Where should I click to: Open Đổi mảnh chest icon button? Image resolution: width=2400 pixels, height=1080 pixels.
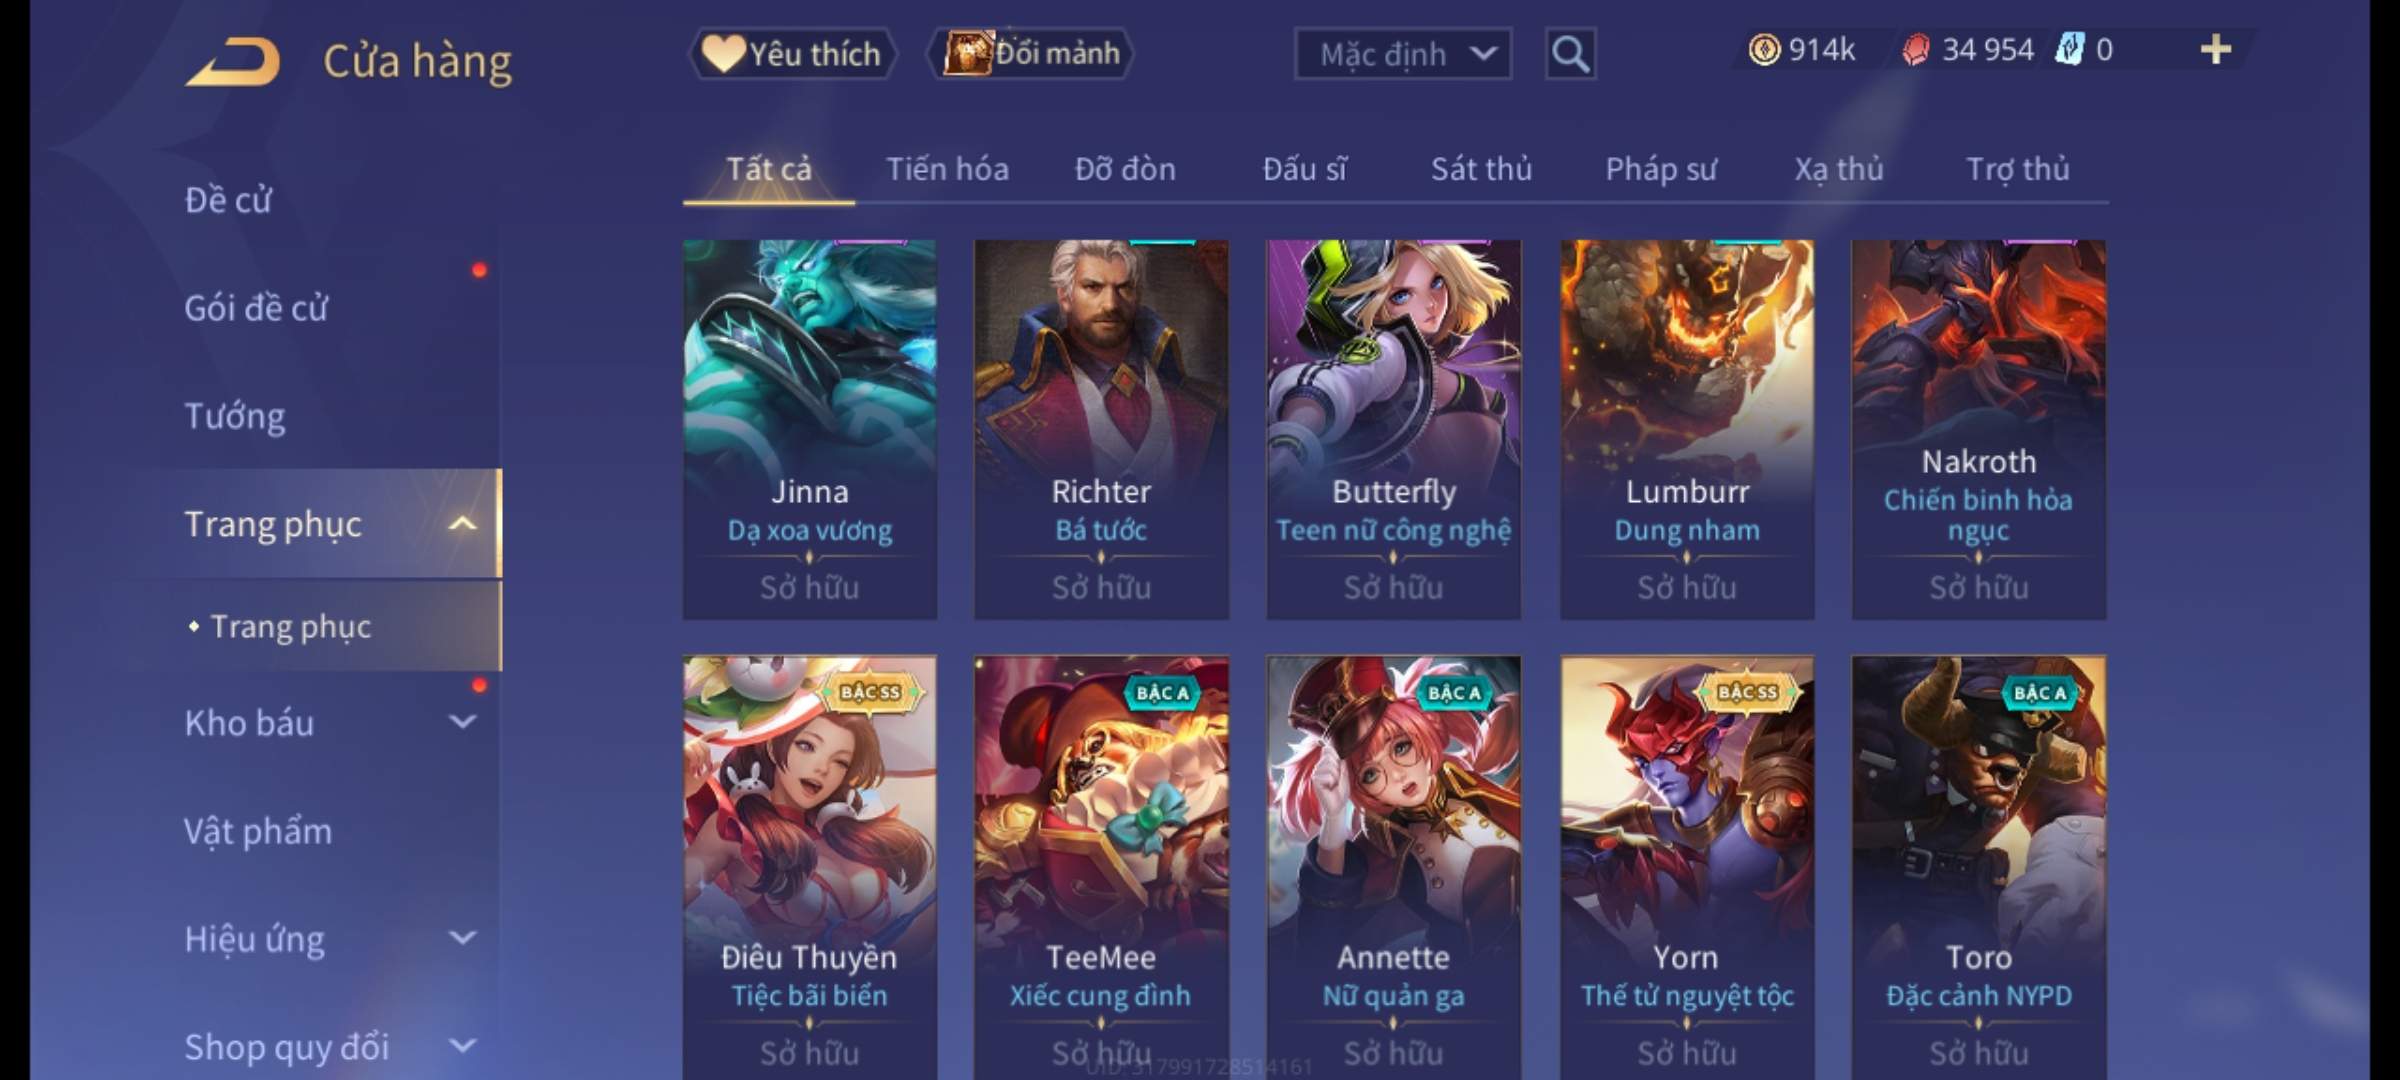[1030, 54]
